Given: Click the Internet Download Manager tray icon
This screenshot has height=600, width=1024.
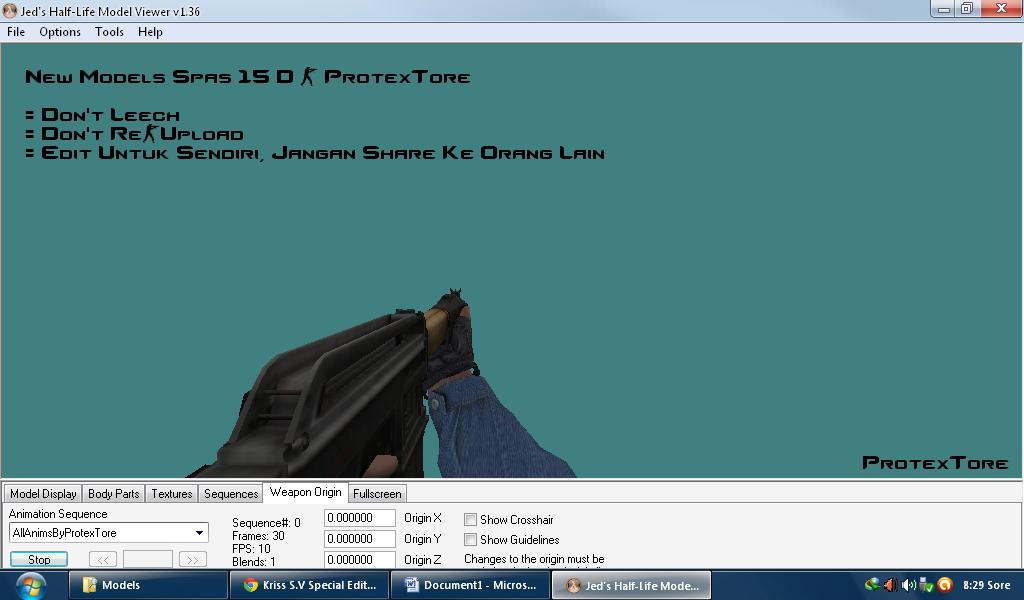Looking at the screenshot, I should pos(872,585).
